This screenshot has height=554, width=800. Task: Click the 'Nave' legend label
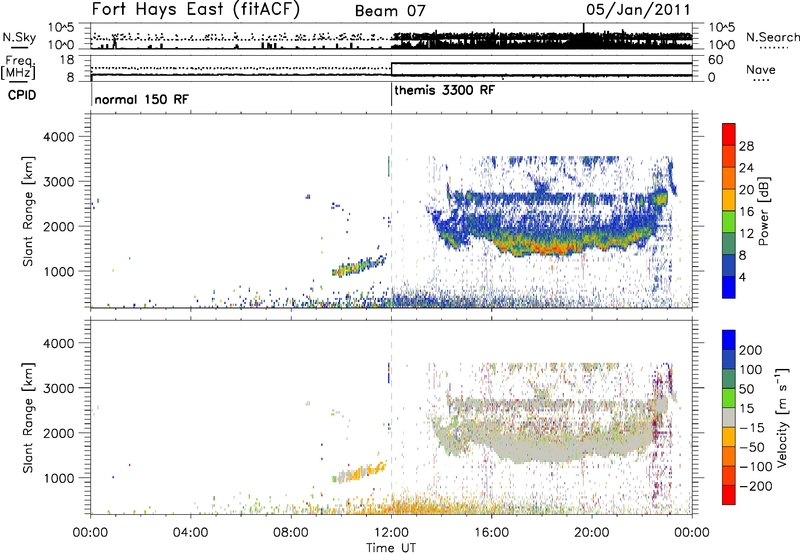tap(761, 70)
